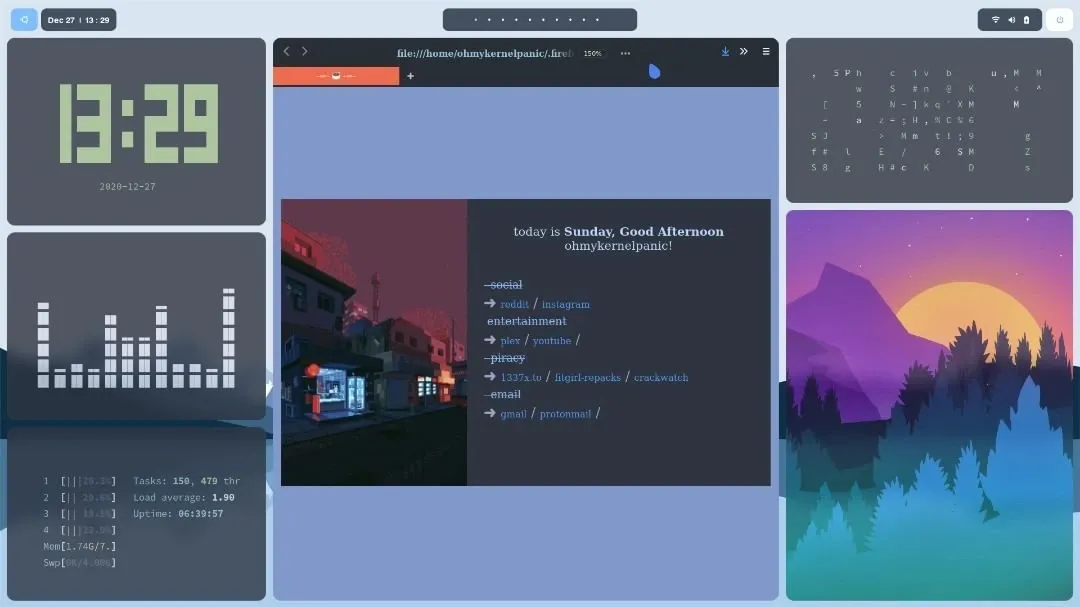
Task: Click the CPU 4 usage bar
Action: pos(80,531)
